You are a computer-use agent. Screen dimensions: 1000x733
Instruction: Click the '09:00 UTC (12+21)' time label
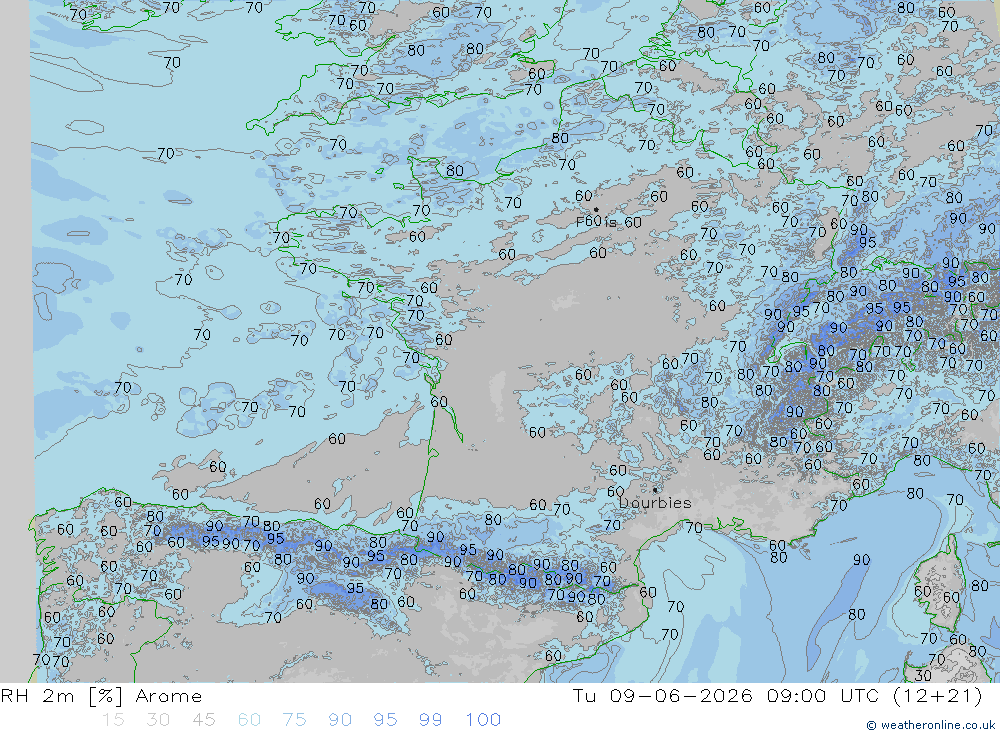coord(874,695)
